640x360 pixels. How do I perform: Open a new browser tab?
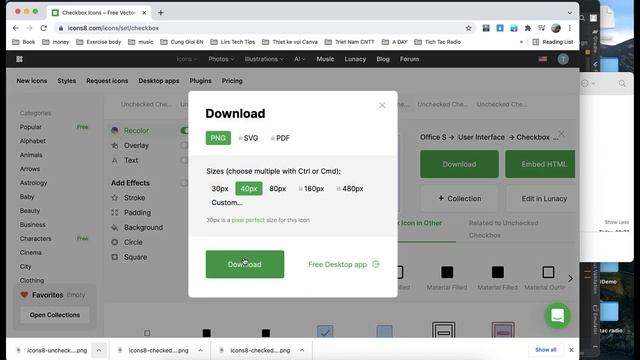(x=161, y=13)
